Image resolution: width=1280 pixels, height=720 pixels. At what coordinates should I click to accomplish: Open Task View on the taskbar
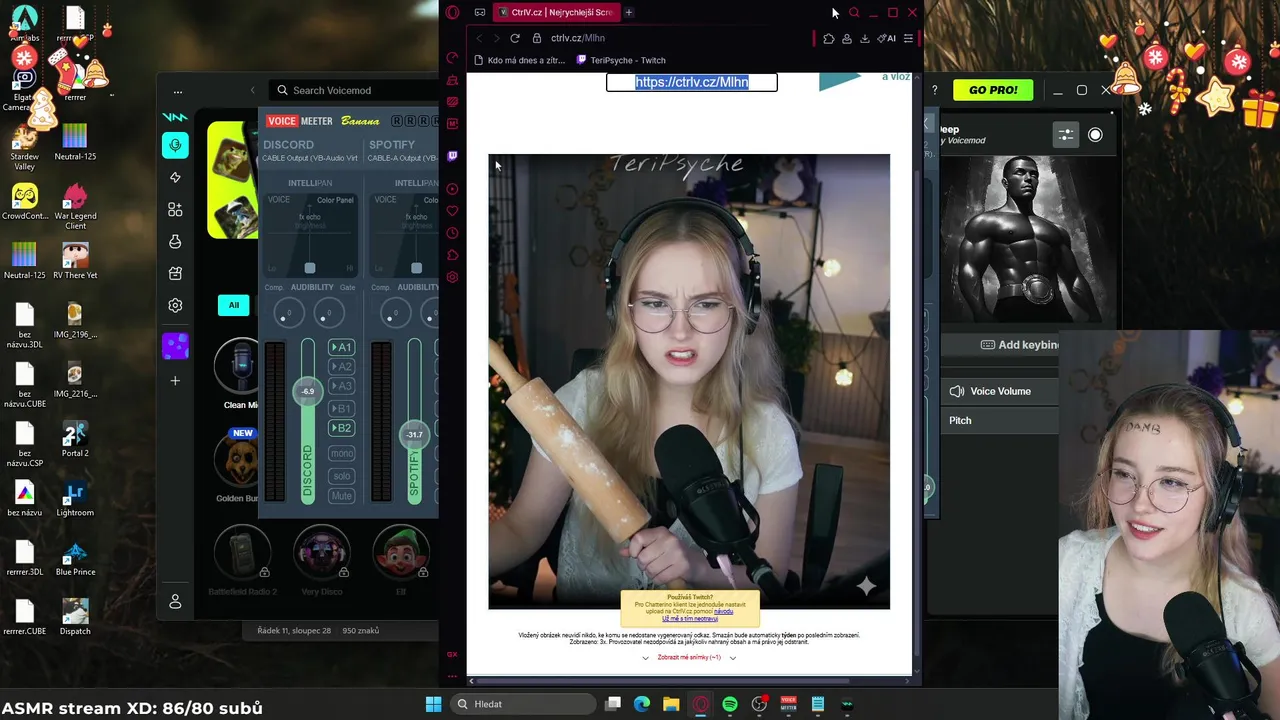(x=613, y=704)
